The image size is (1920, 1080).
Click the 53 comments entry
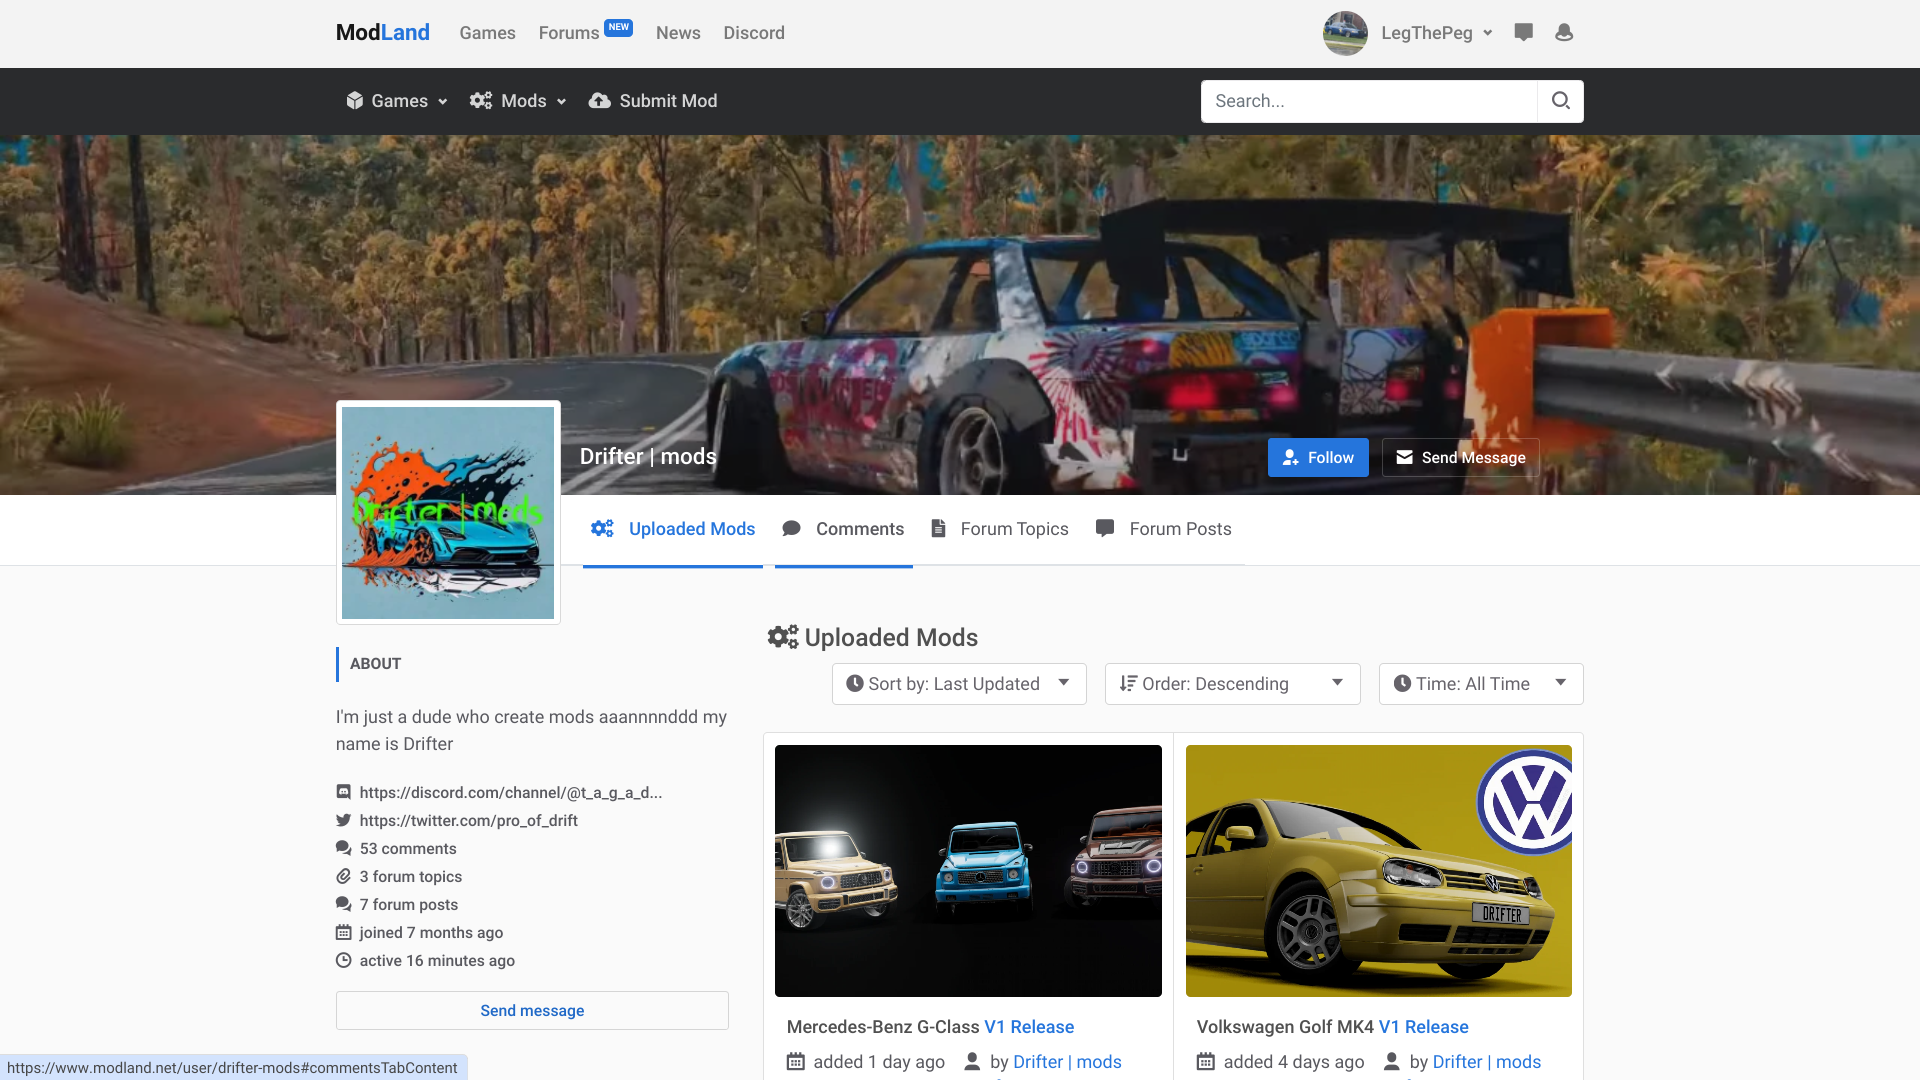[408, 848]
